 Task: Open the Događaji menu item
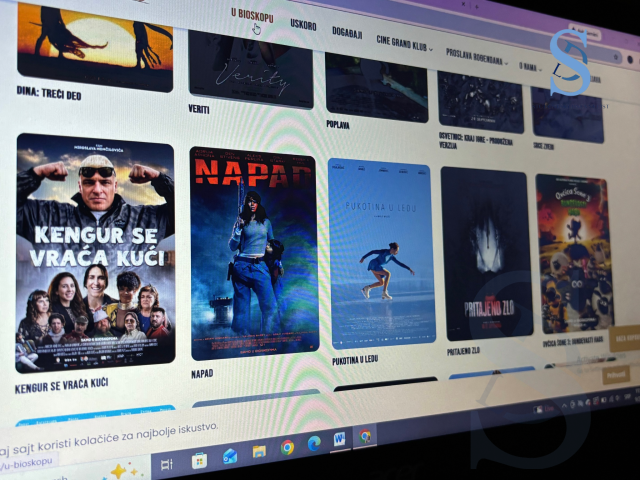347,32
